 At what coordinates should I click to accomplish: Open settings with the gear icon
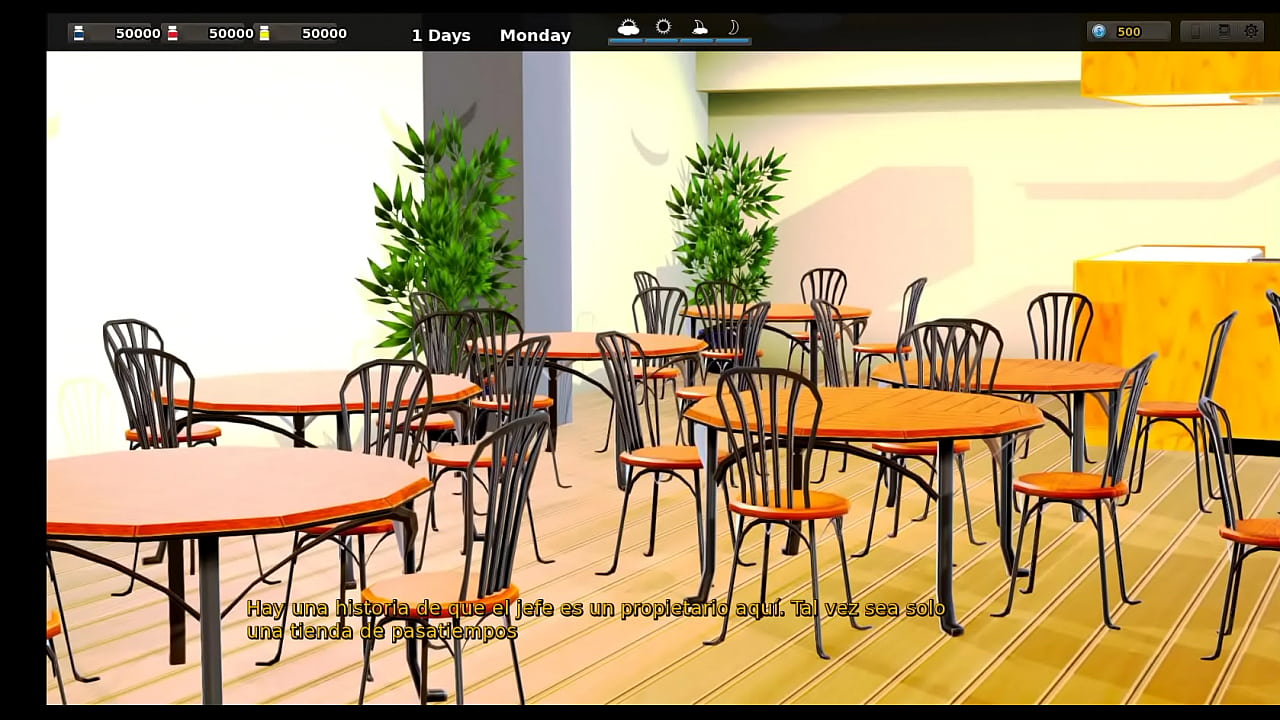[x=1251, y=32]
